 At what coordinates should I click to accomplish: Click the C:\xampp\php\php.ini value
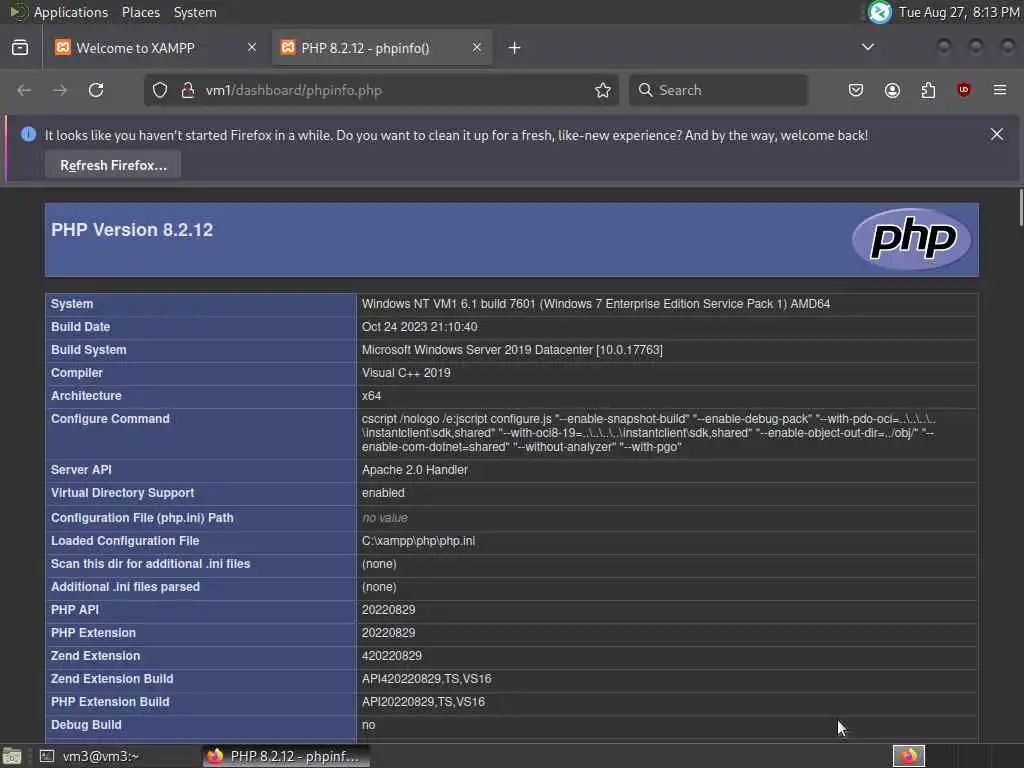[418, 541]
